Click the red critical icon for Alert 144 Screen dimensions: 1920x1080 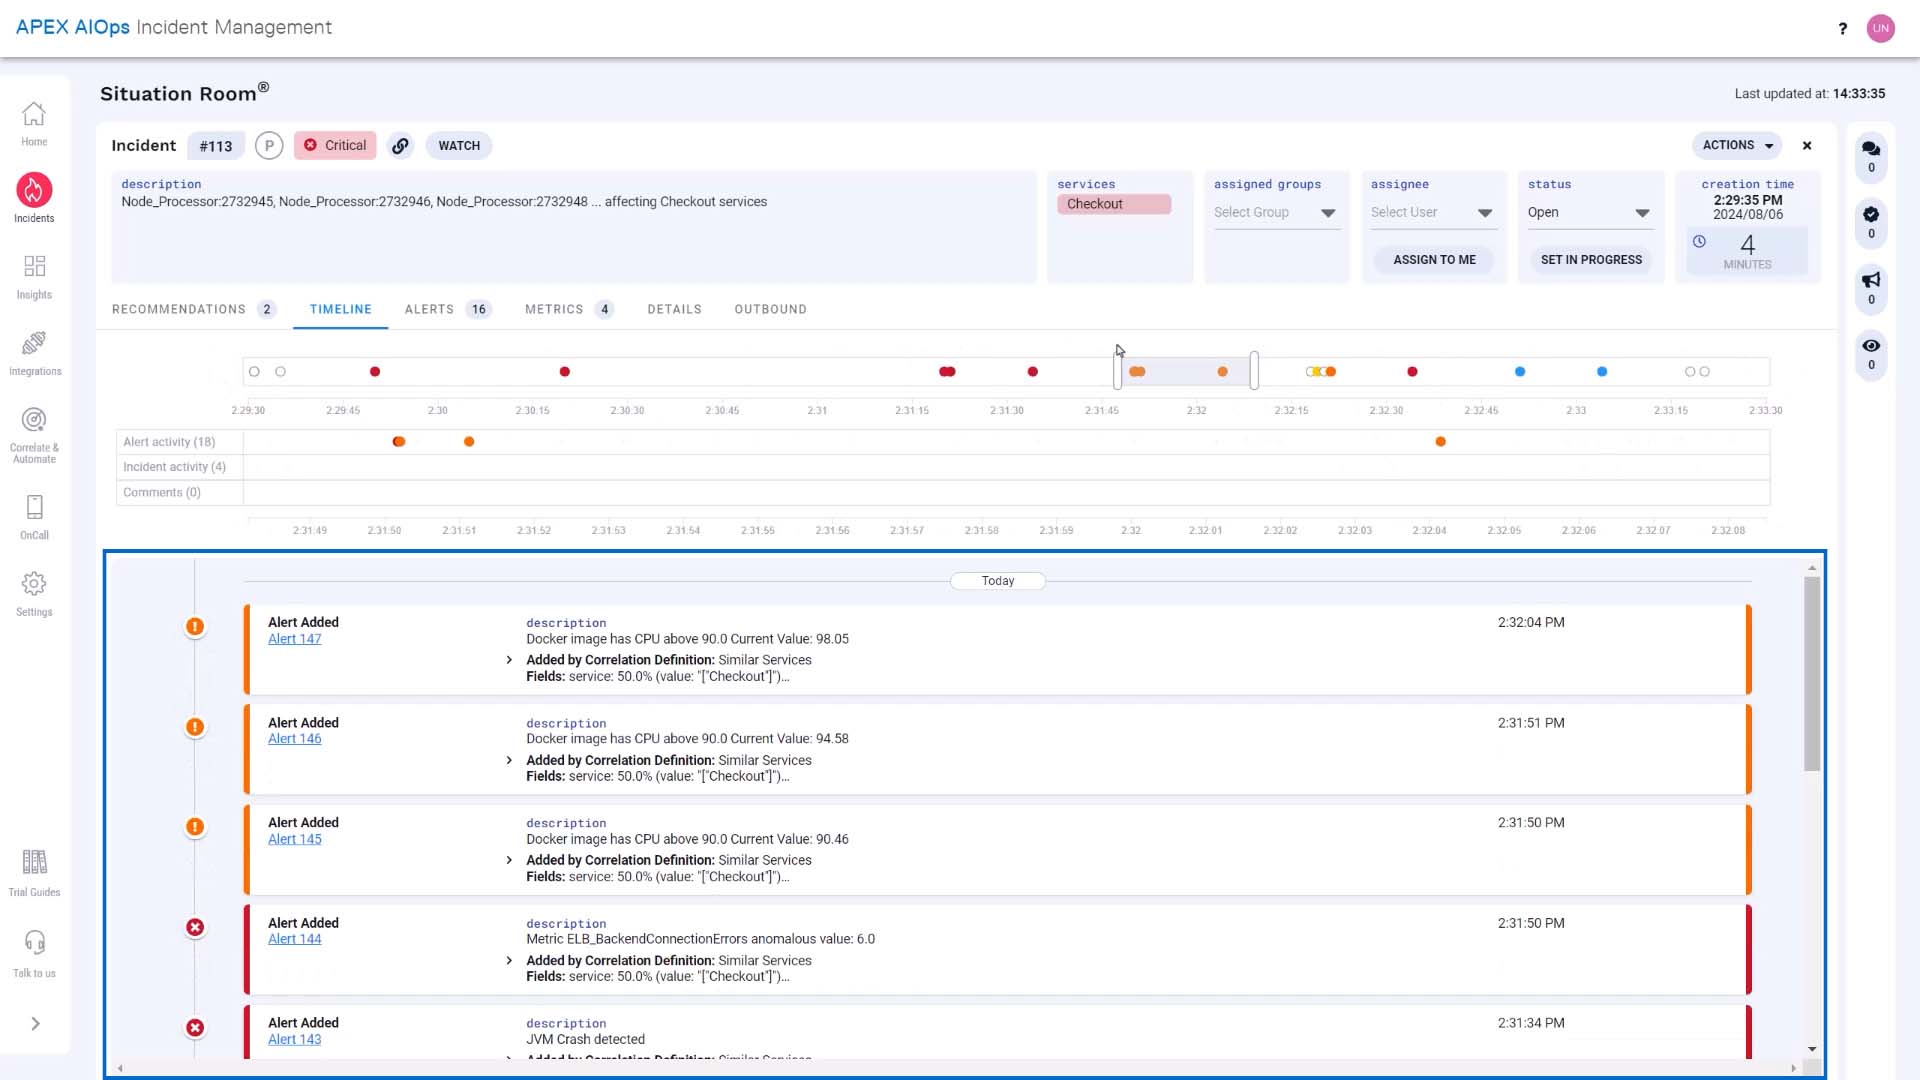click(x=195, y=927)
